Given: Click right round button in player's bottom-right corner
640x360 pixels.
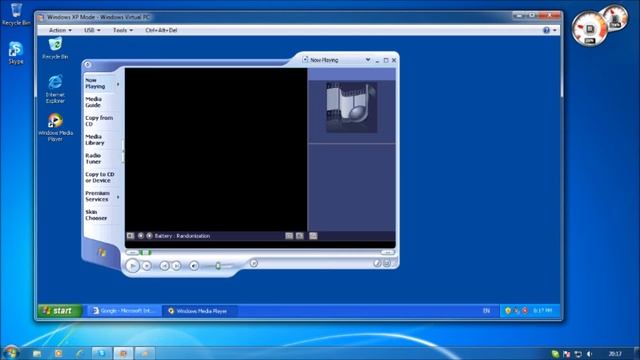Looking at the screenshot, I should (387, 263).
